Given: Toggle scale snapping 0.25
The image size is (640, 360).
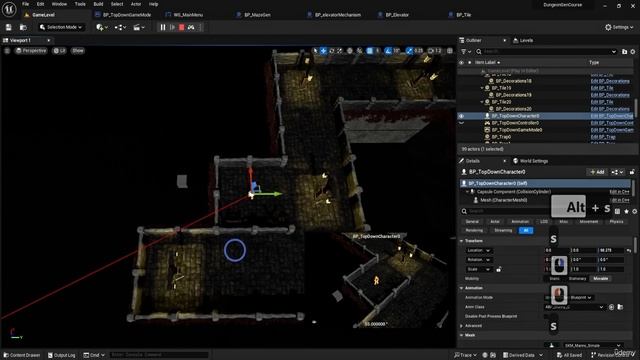Looking at the screenshot, I should (409, 51).
